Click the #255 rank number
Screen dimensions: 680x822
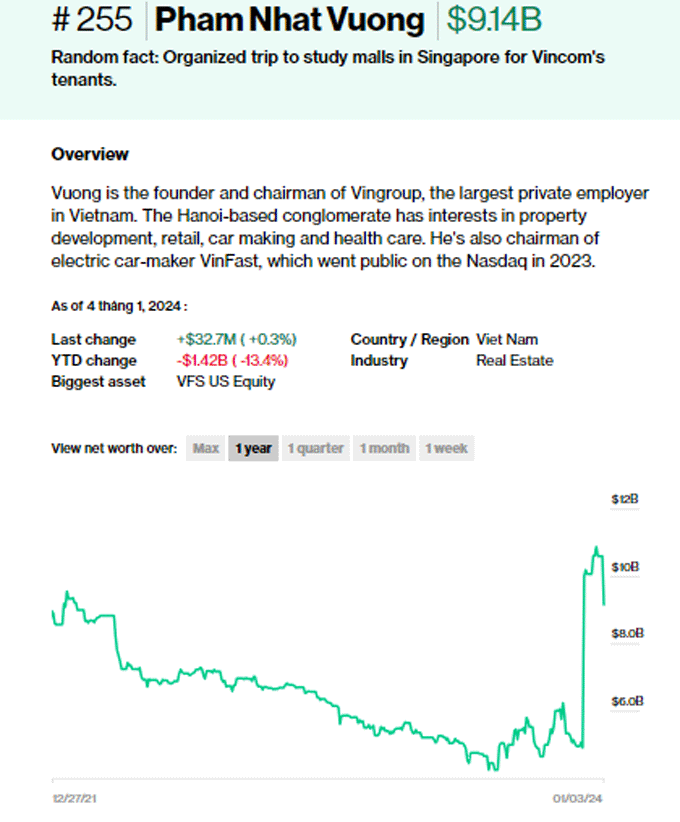pos(90,20)
